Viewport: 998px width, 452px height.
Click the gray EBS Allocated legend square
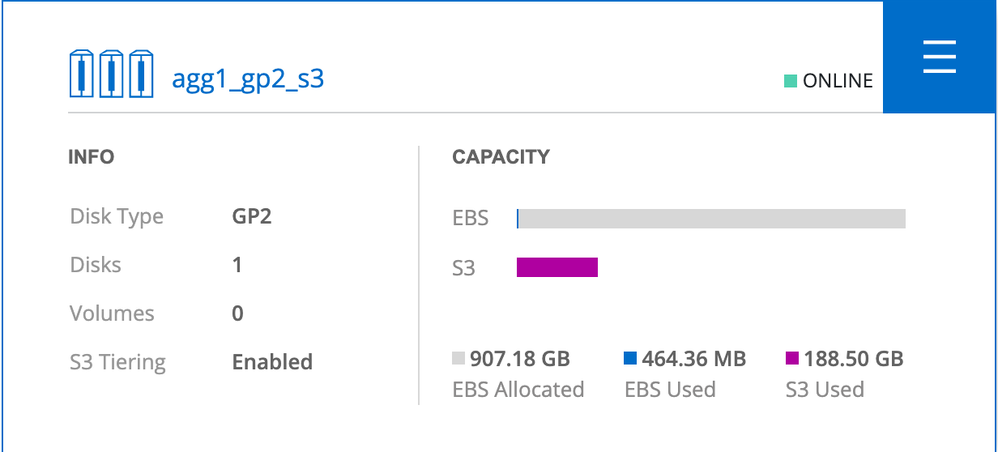pyautogui.click(x=459, y=358)
